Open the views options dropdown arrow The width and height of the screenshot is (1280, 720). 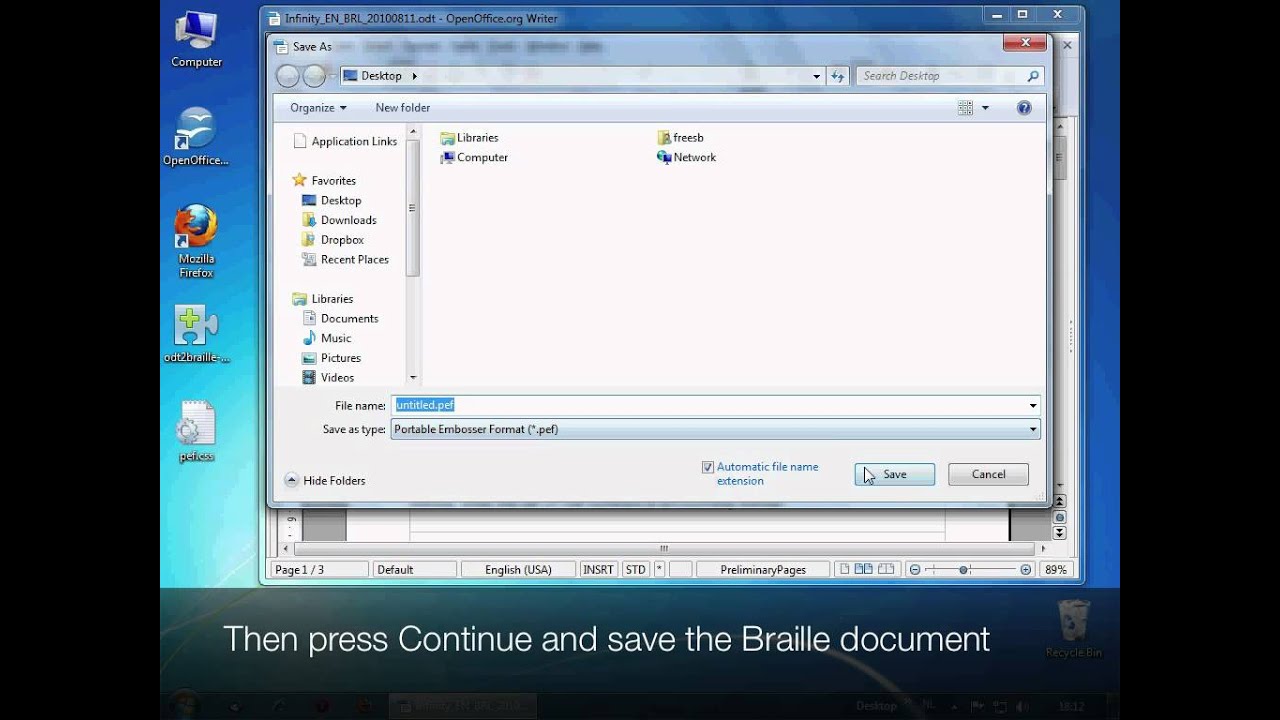(985, 108)
